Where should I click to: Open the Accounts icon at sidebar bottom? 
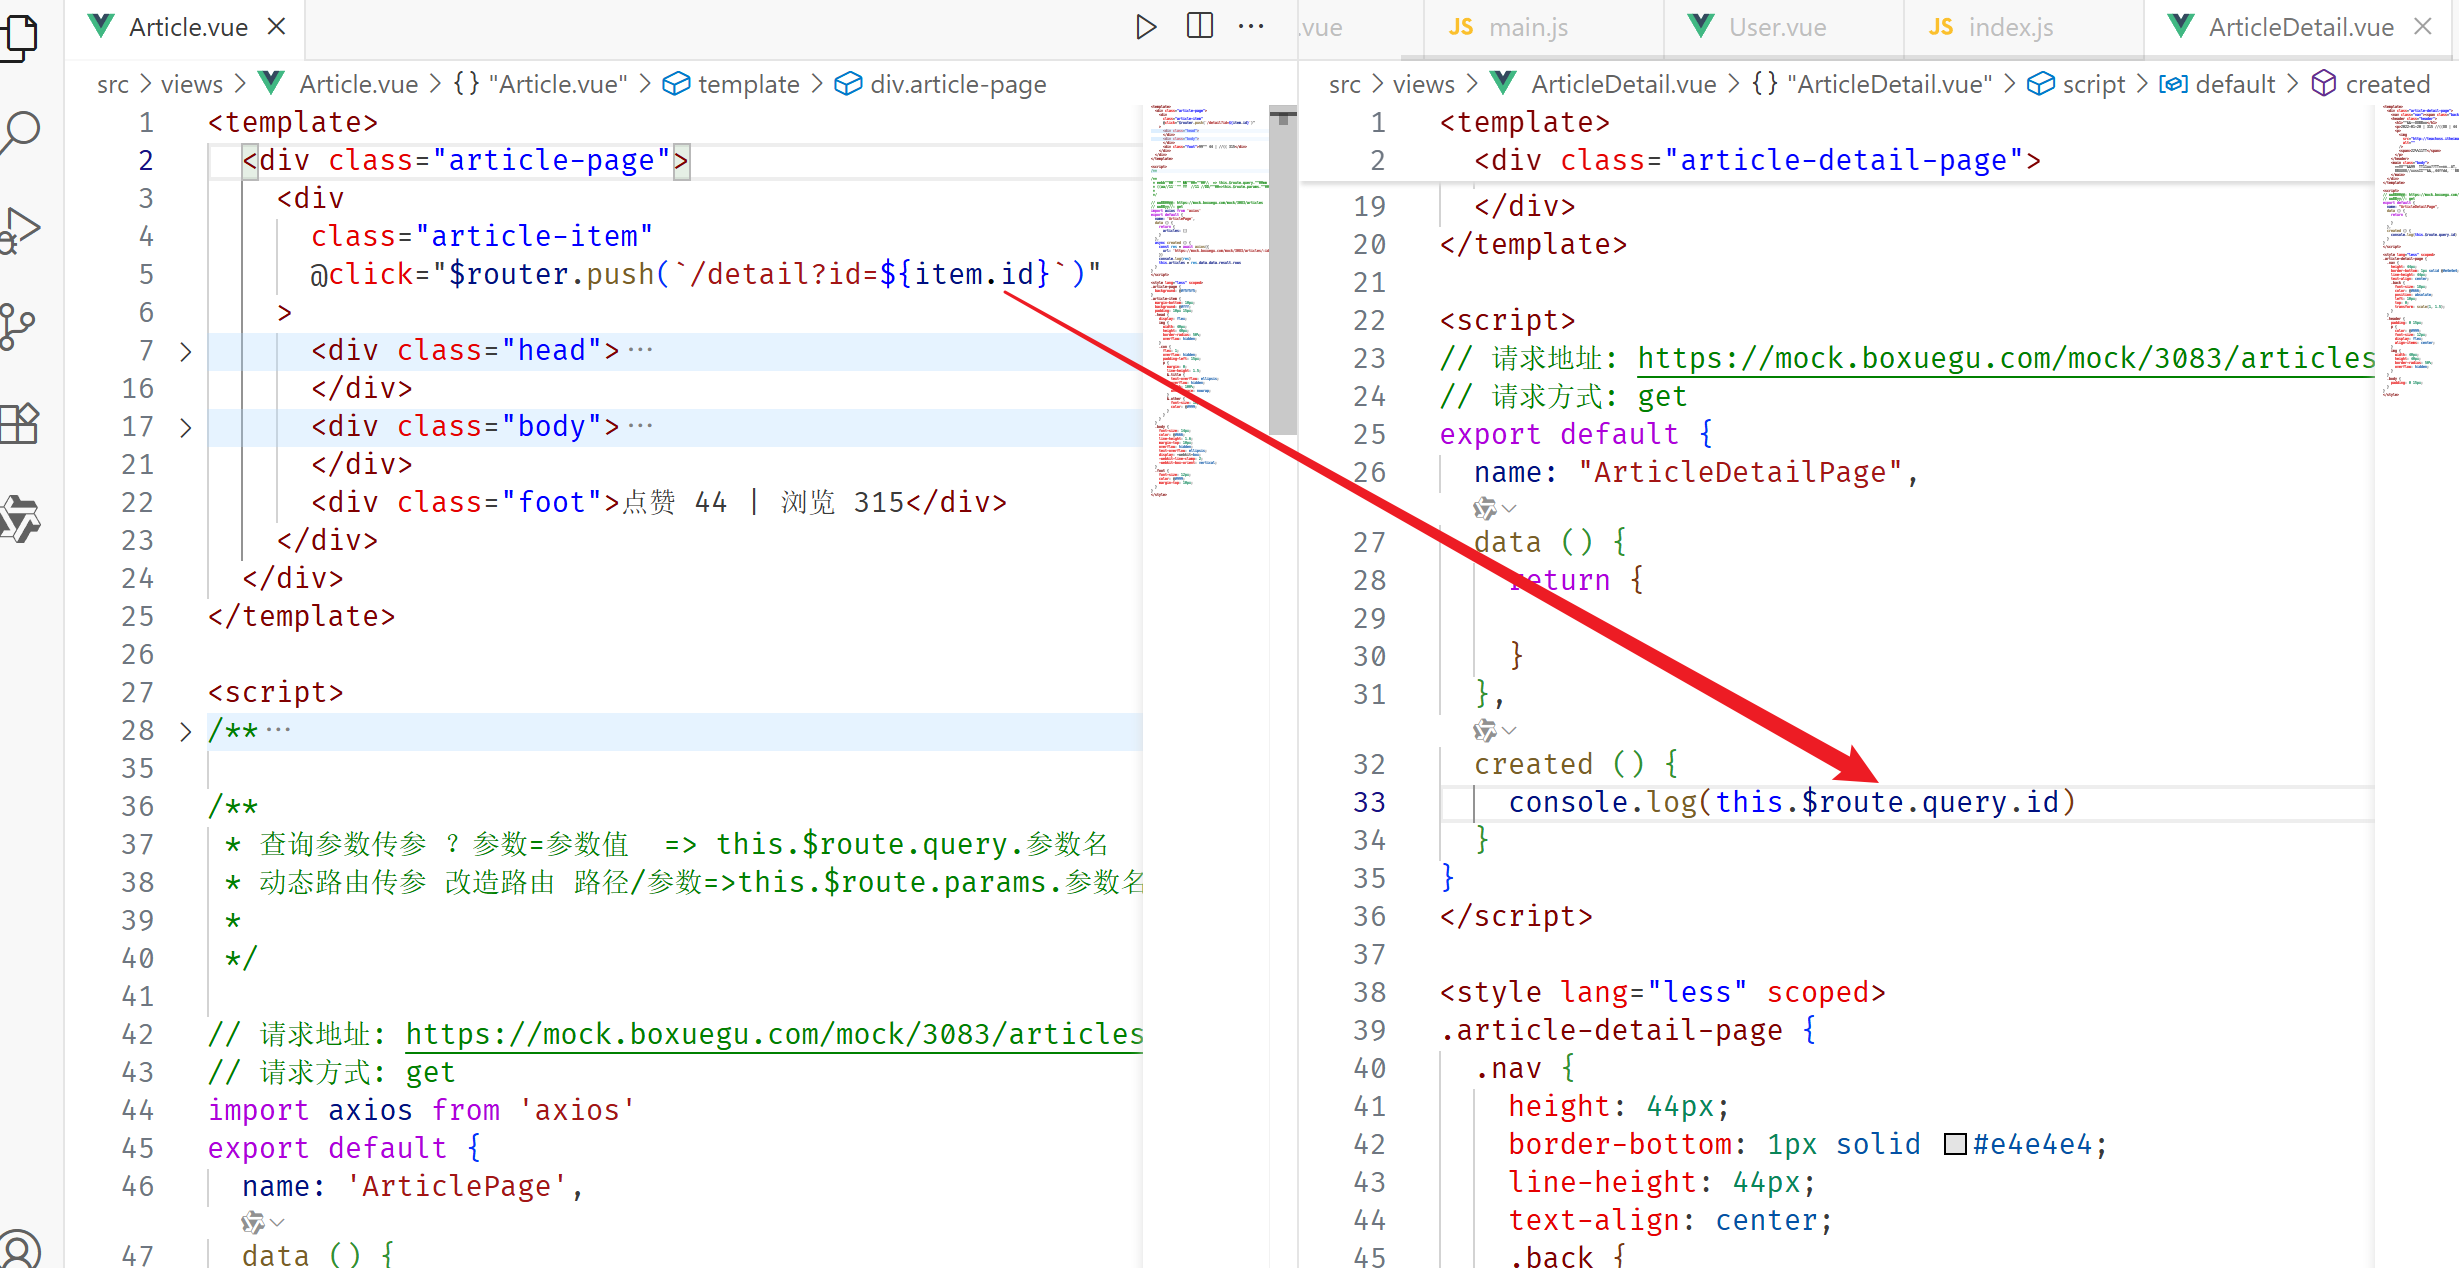[x=20, y=1250]
